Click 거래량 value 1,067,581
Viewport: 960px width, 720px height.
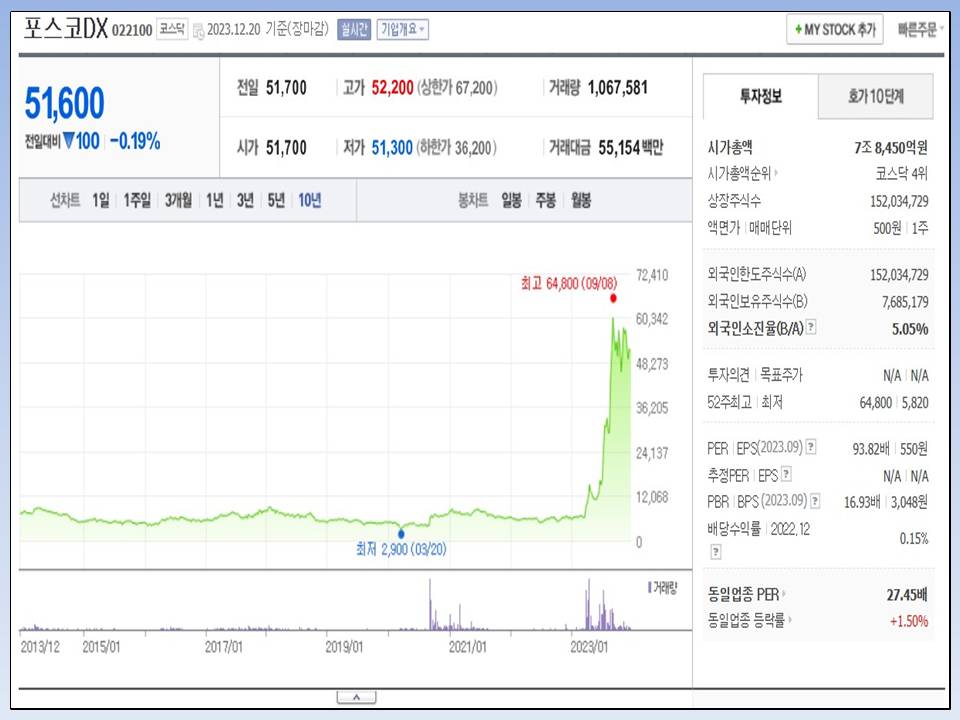click(618, 88)
